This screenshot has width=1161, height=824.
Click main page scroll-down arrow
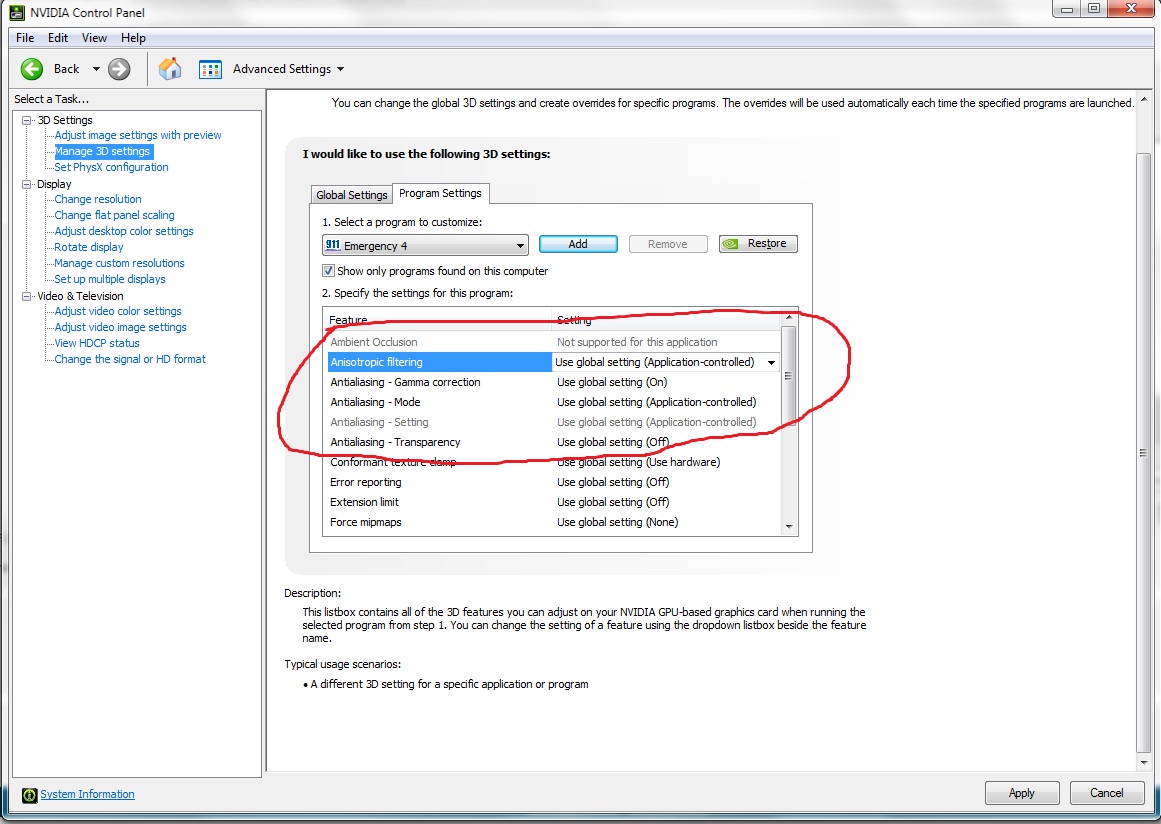click(1143, 762)
